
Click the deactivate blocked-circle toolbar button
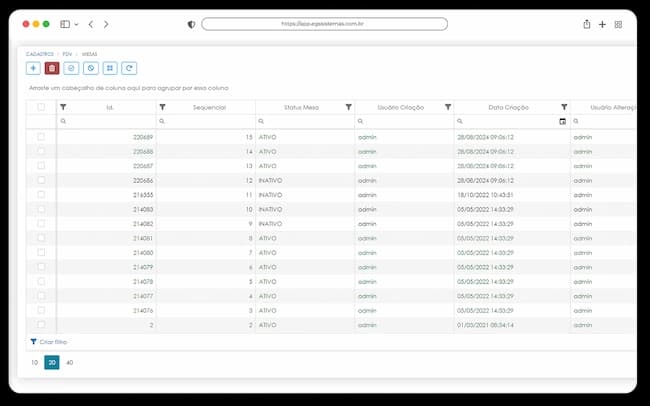tap(91, 68)
